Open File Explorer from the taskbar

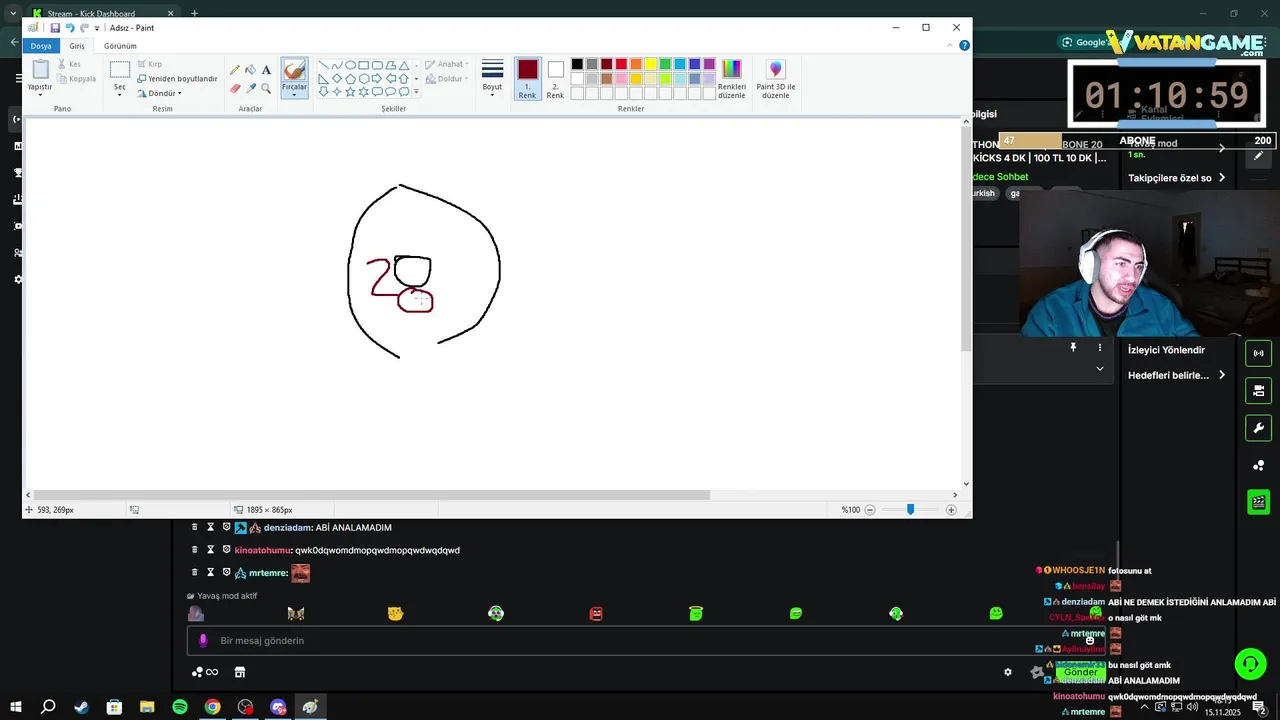[x=147, y=707]
